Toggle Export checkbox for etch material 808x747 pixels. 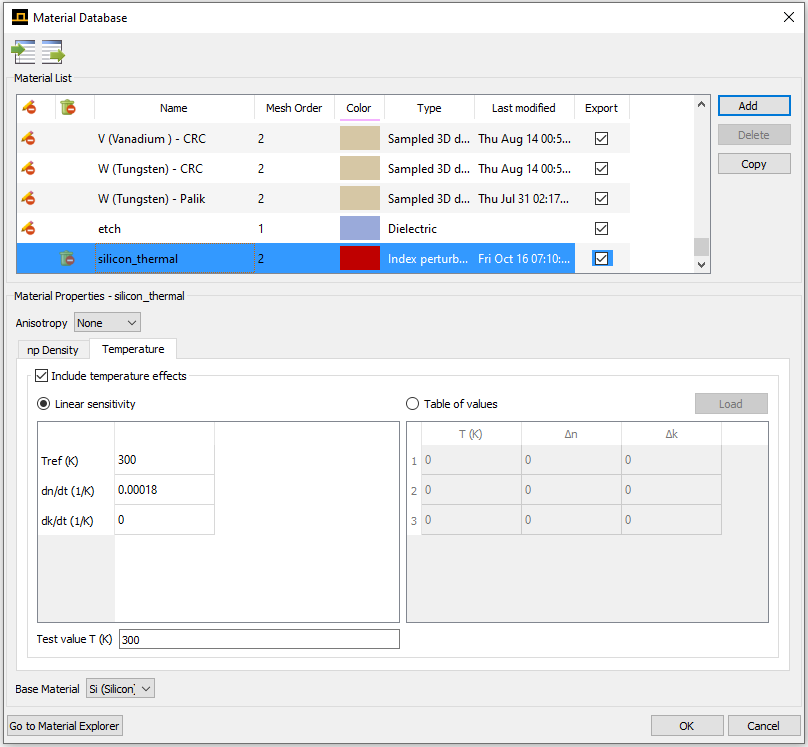(601, 228)
